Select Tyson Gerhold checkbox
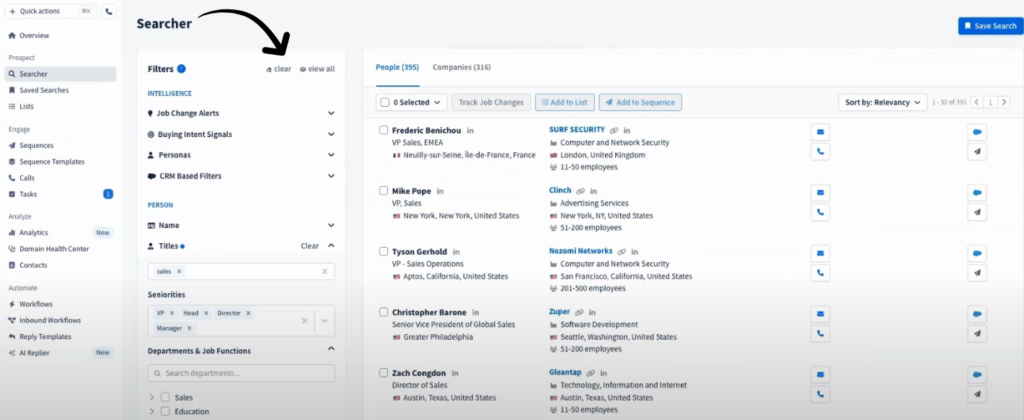The image size is (1024, 420). (x=384, y=251)
